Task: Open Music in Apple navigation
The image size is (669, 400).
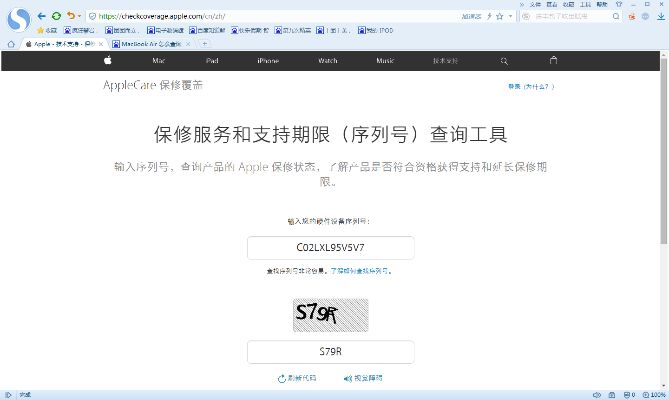Action: point(385,61)
